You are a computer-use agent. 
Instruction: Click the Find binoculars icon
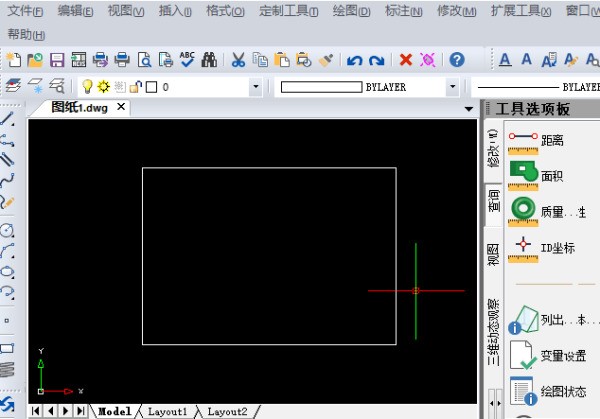pyautogui.click(x=209, y=60)
